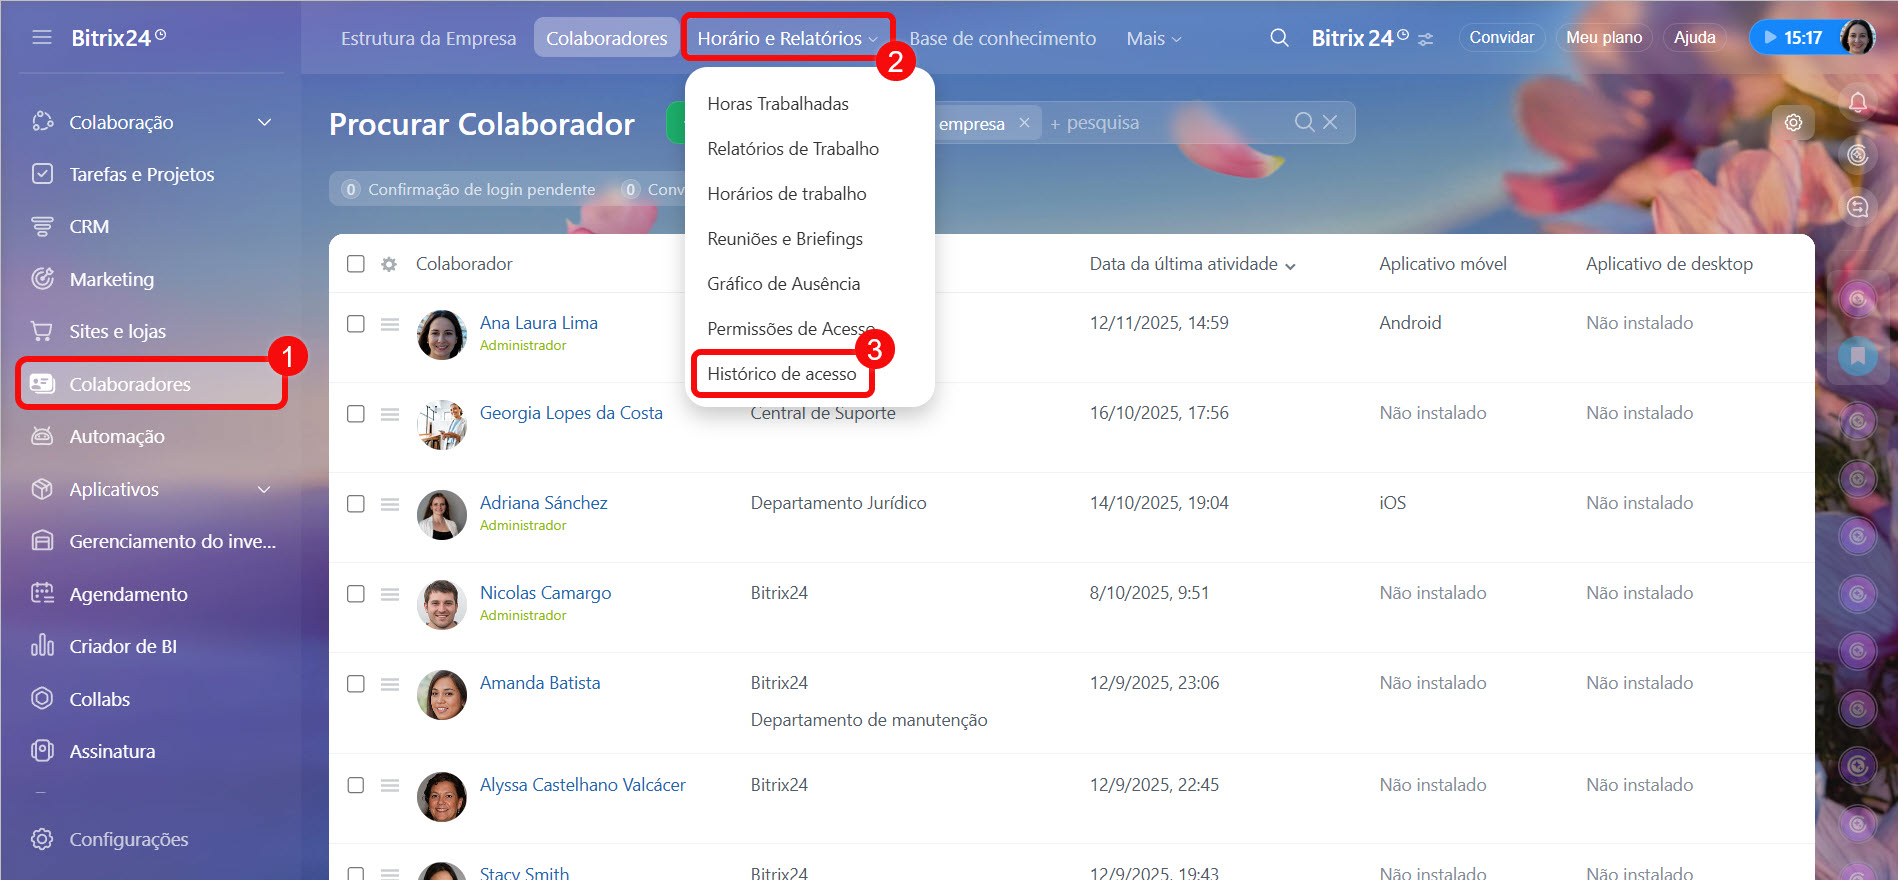Open the notifications bell icon

[1857, 102]
